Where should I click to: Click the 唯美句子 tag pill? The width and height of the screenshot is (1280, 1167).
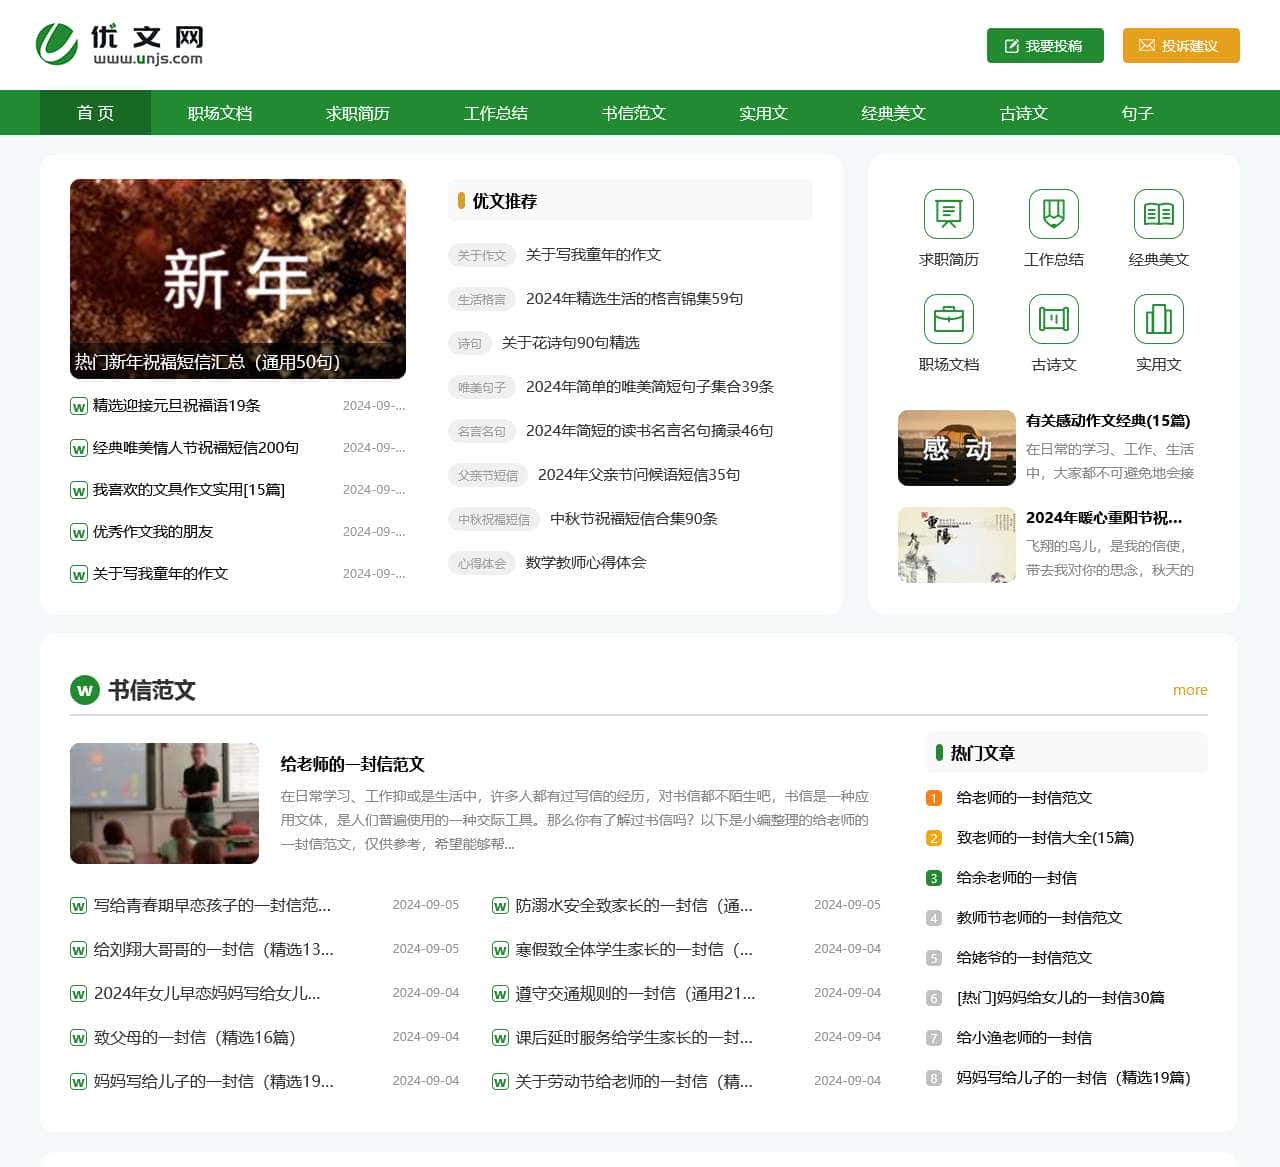pos(481,387)
